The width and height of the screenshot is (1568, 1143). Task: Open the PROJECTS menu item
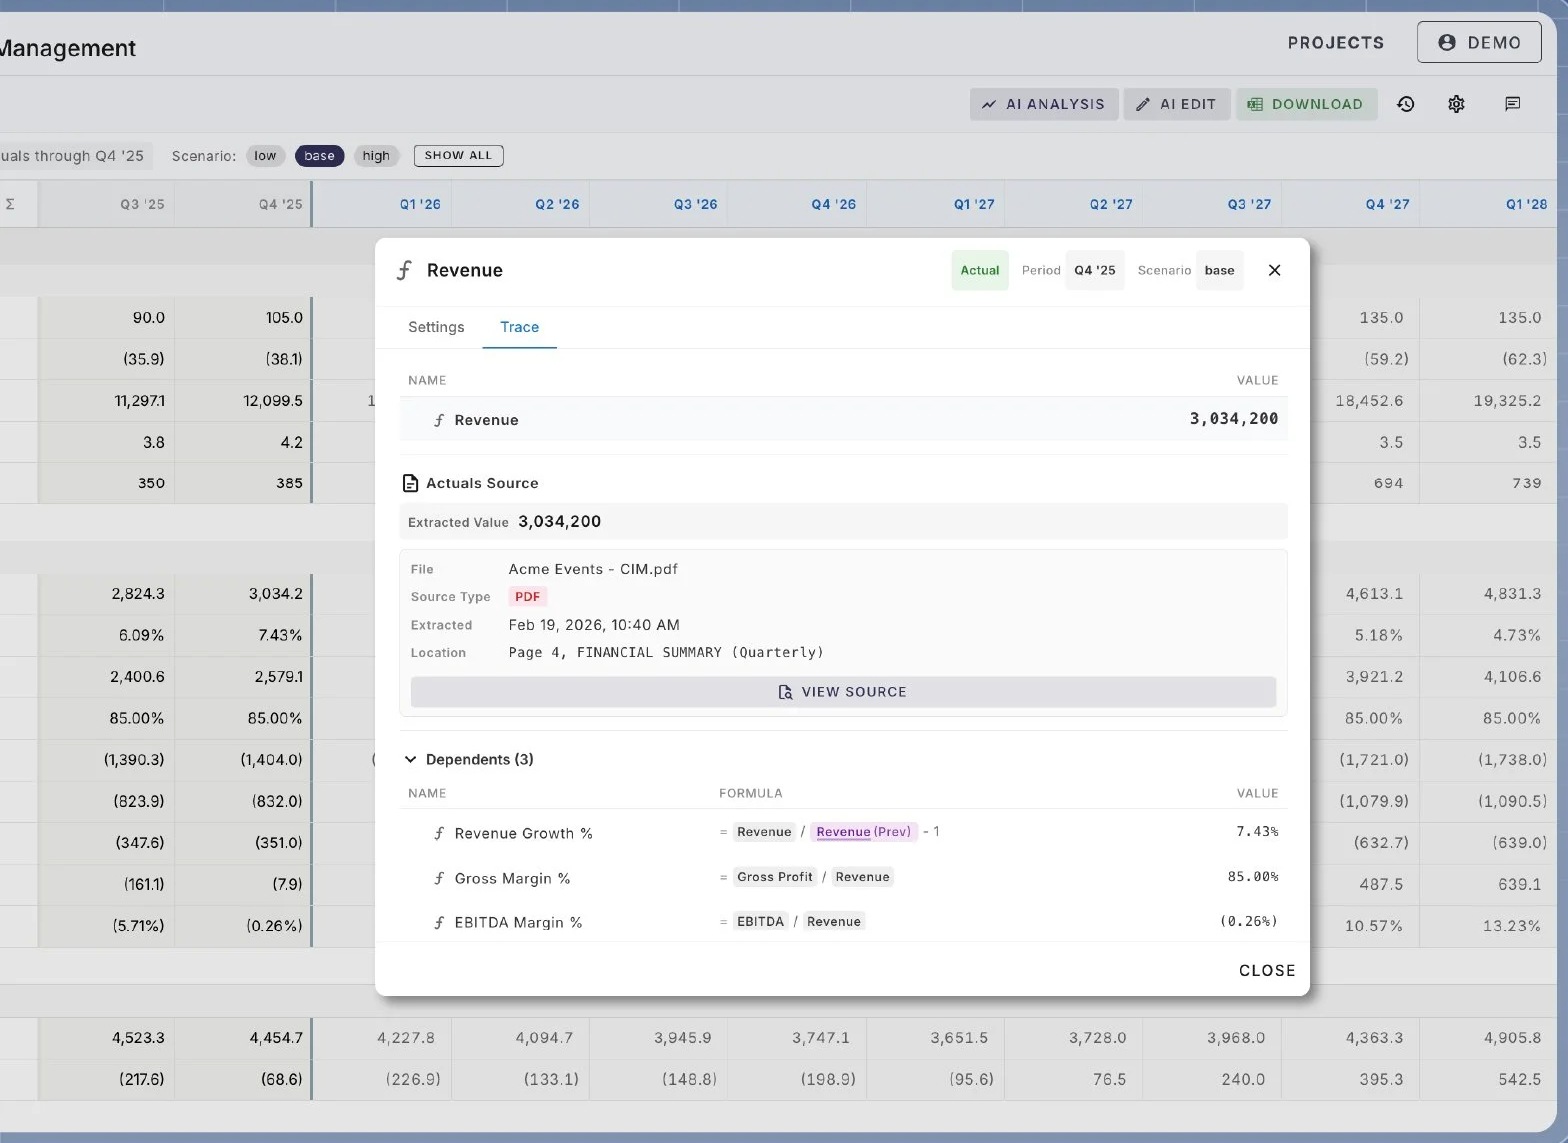1336,43
